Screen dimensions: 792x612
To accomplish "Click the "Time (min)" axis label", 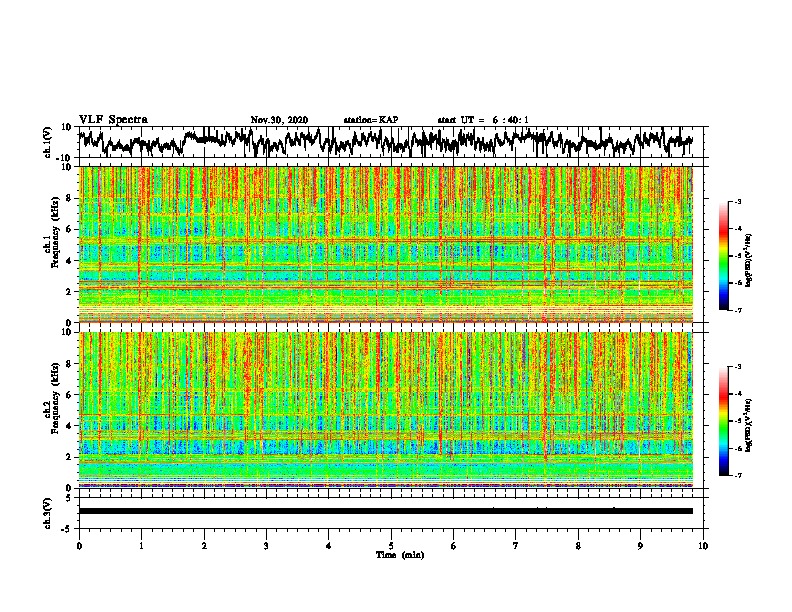I will [x=400, y=555].
